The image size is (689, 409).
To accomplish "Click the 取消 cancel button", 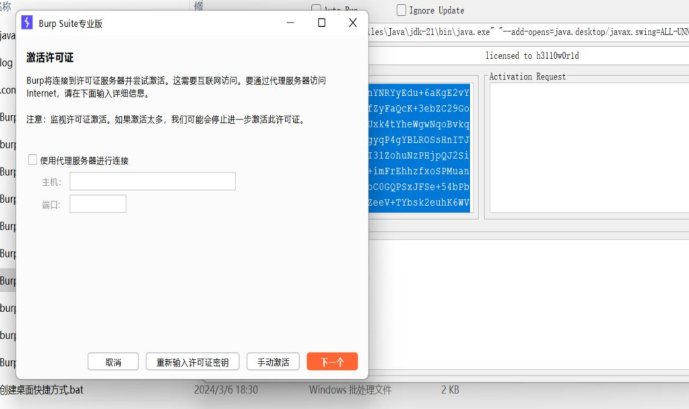I will pyautogui.click(x=113, y=362).
